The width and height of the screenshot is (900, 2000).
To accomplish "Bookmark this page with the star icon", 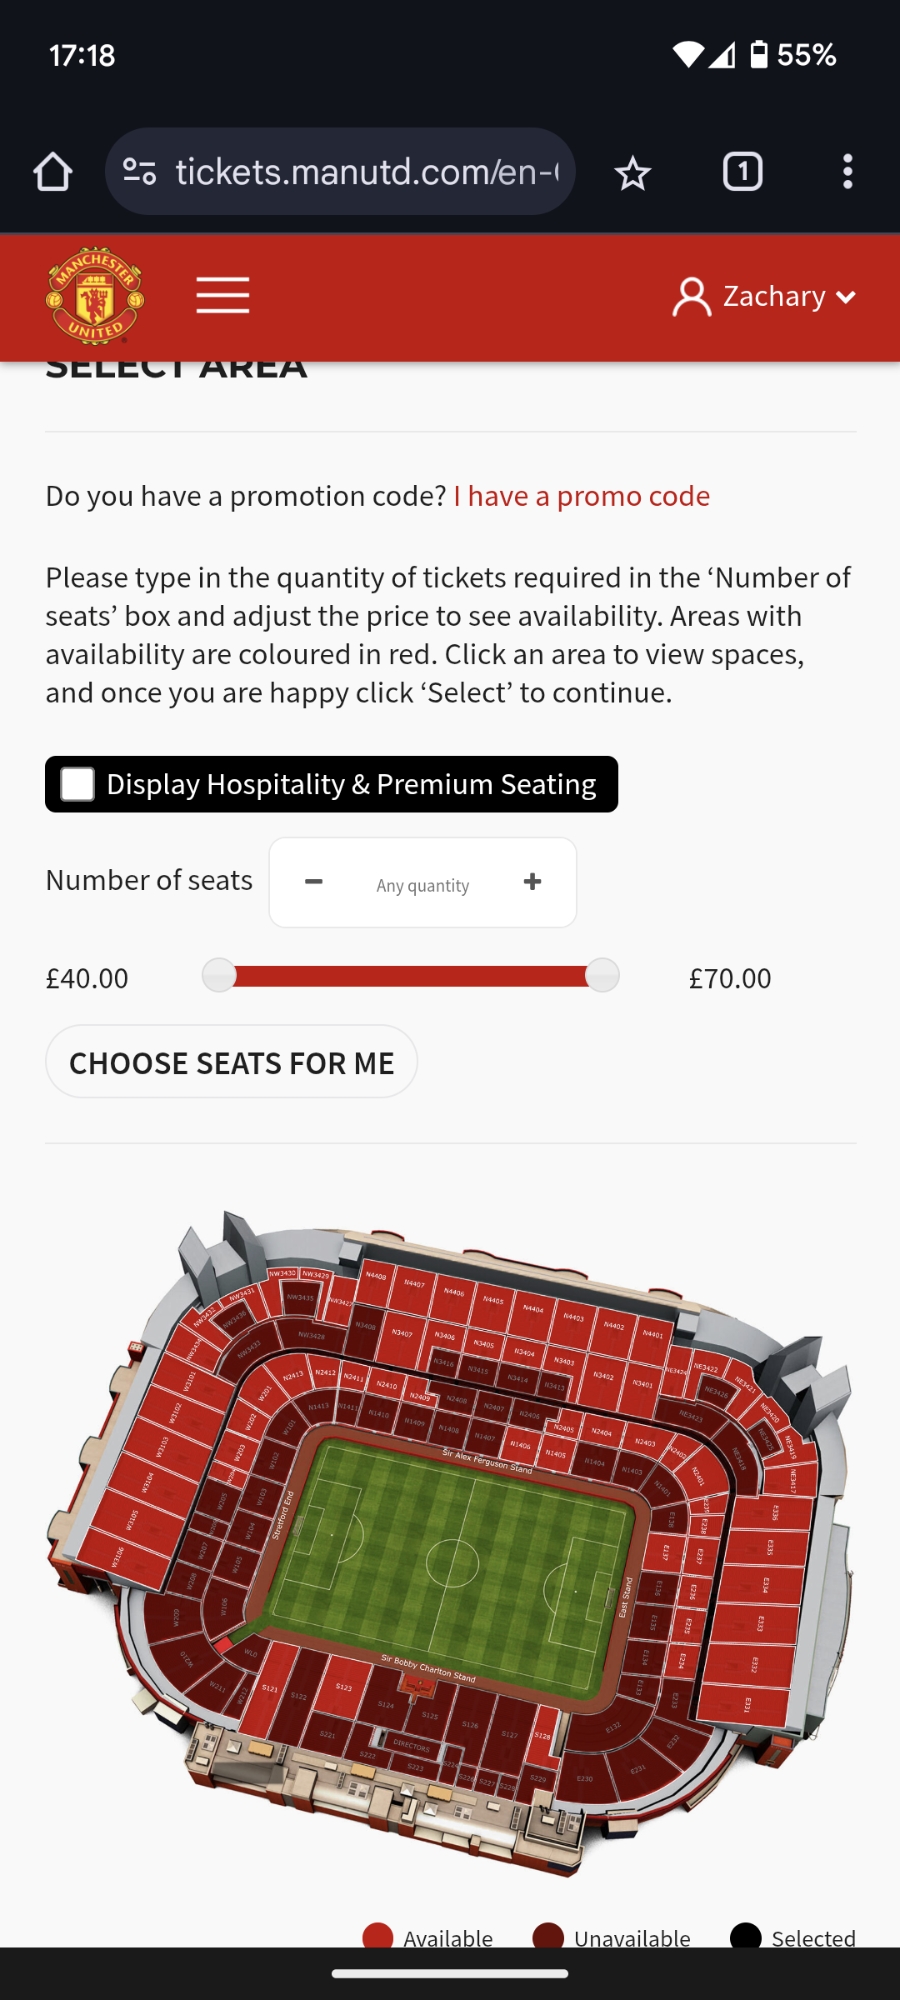I will [632, 173].
